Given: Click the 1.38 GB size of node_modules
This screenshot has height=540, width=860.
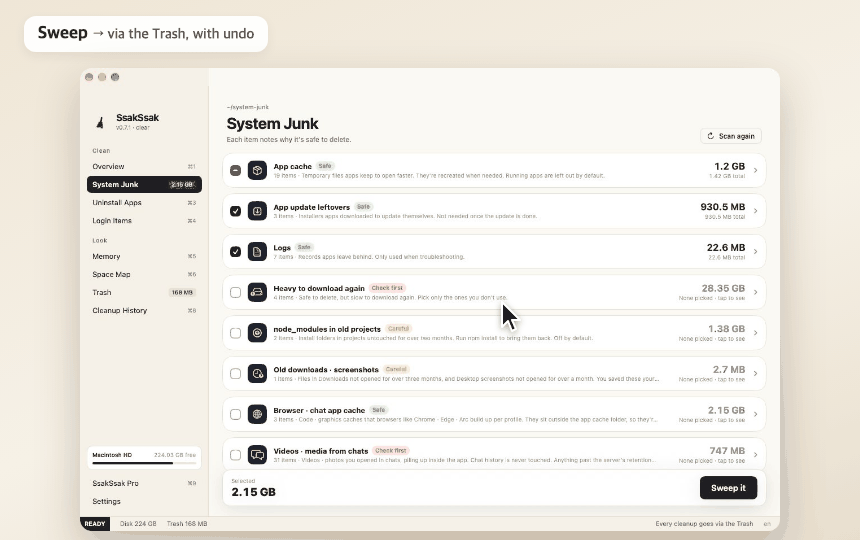Looking at the screenshot, I should tap(727, 328).
